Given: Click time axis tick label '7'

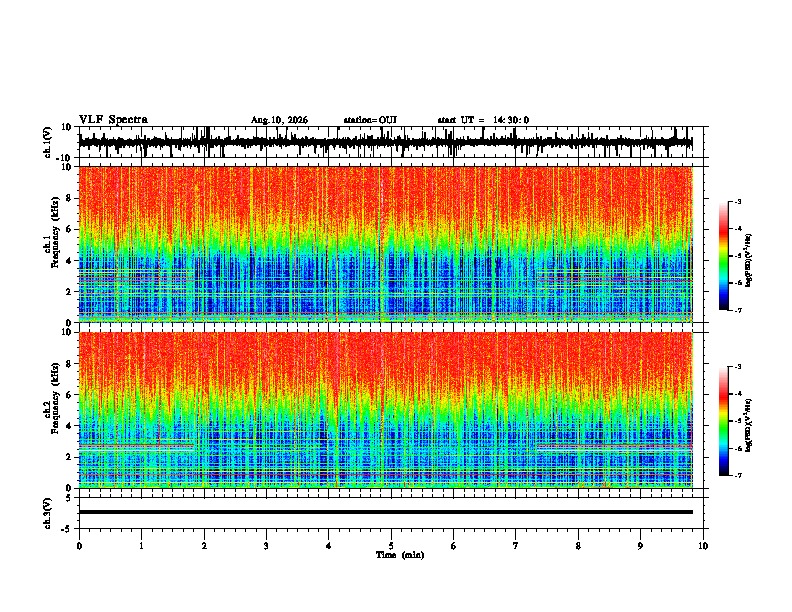Looking at the screenshot, I should (x=516, y=546).
